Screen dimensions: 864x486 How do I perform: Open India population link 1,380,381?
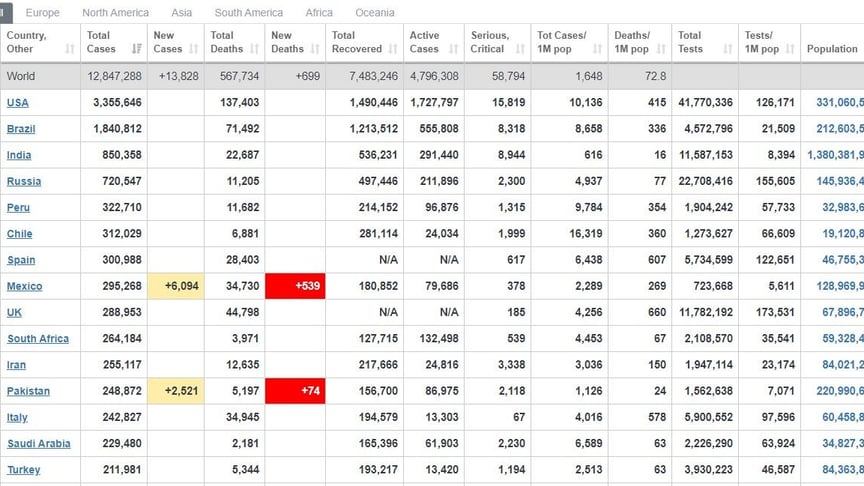[x=835, y=155]
